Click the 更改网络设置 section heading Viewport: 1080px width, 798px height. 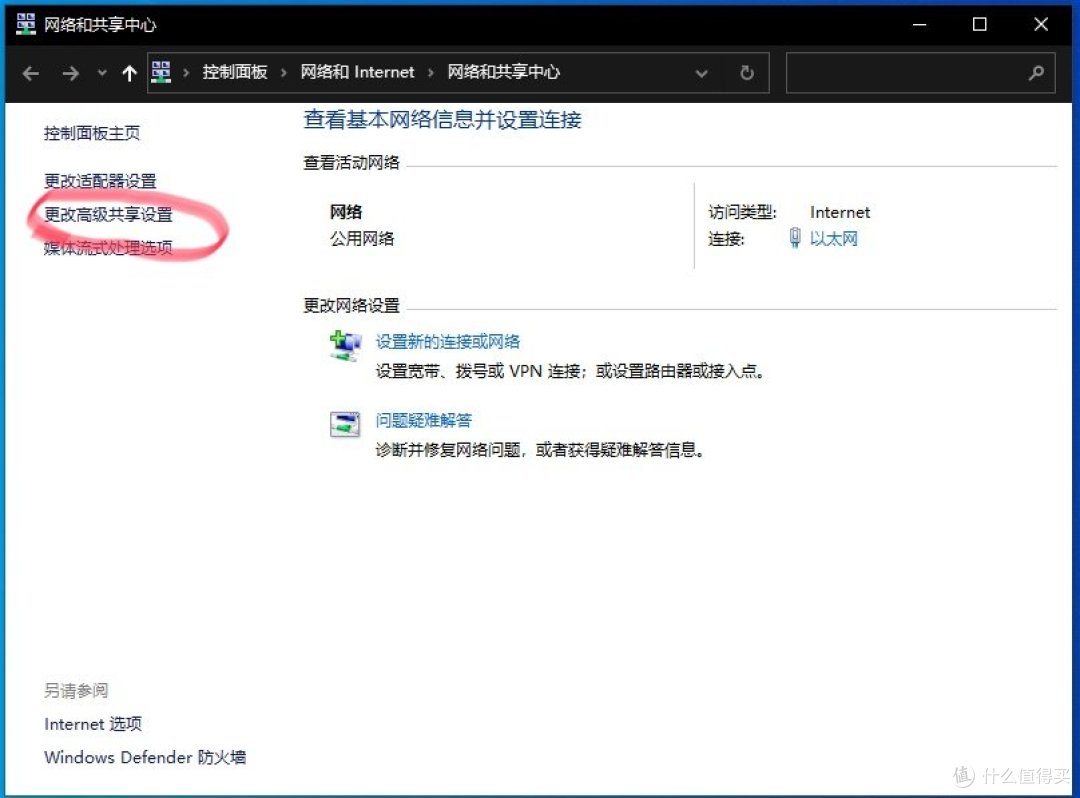coord(351,306)
